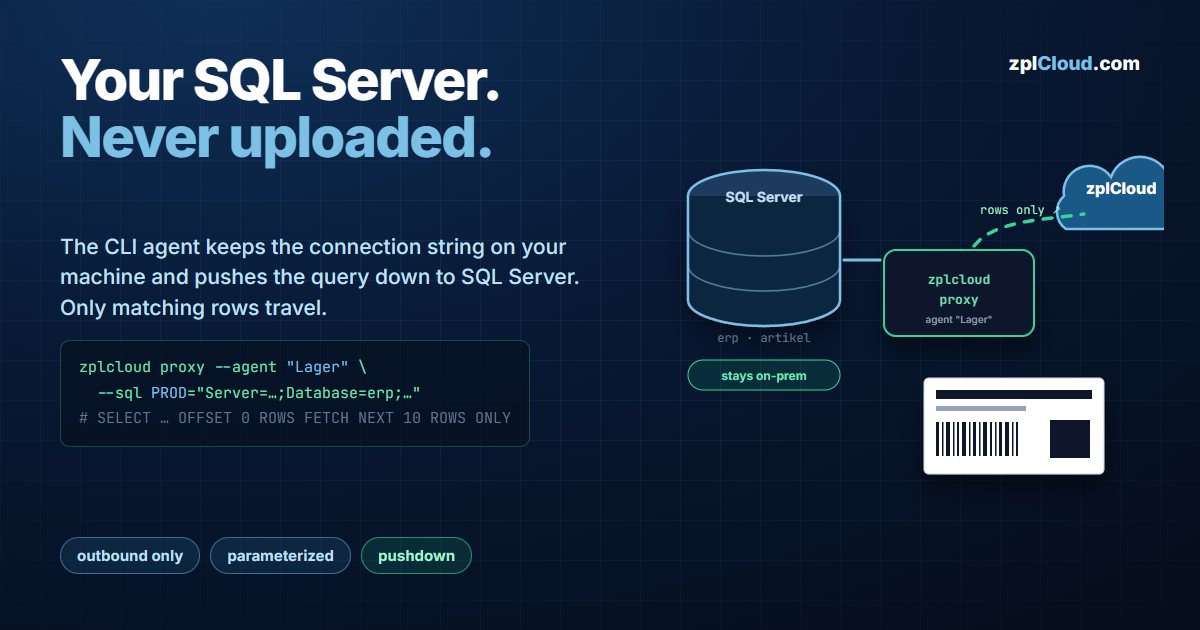Image resolution: width=1200 pixels, height=630 pixels.
Task: Click the 'The CLI agent keeps the connection' line
Action: (x=314, y=246)
